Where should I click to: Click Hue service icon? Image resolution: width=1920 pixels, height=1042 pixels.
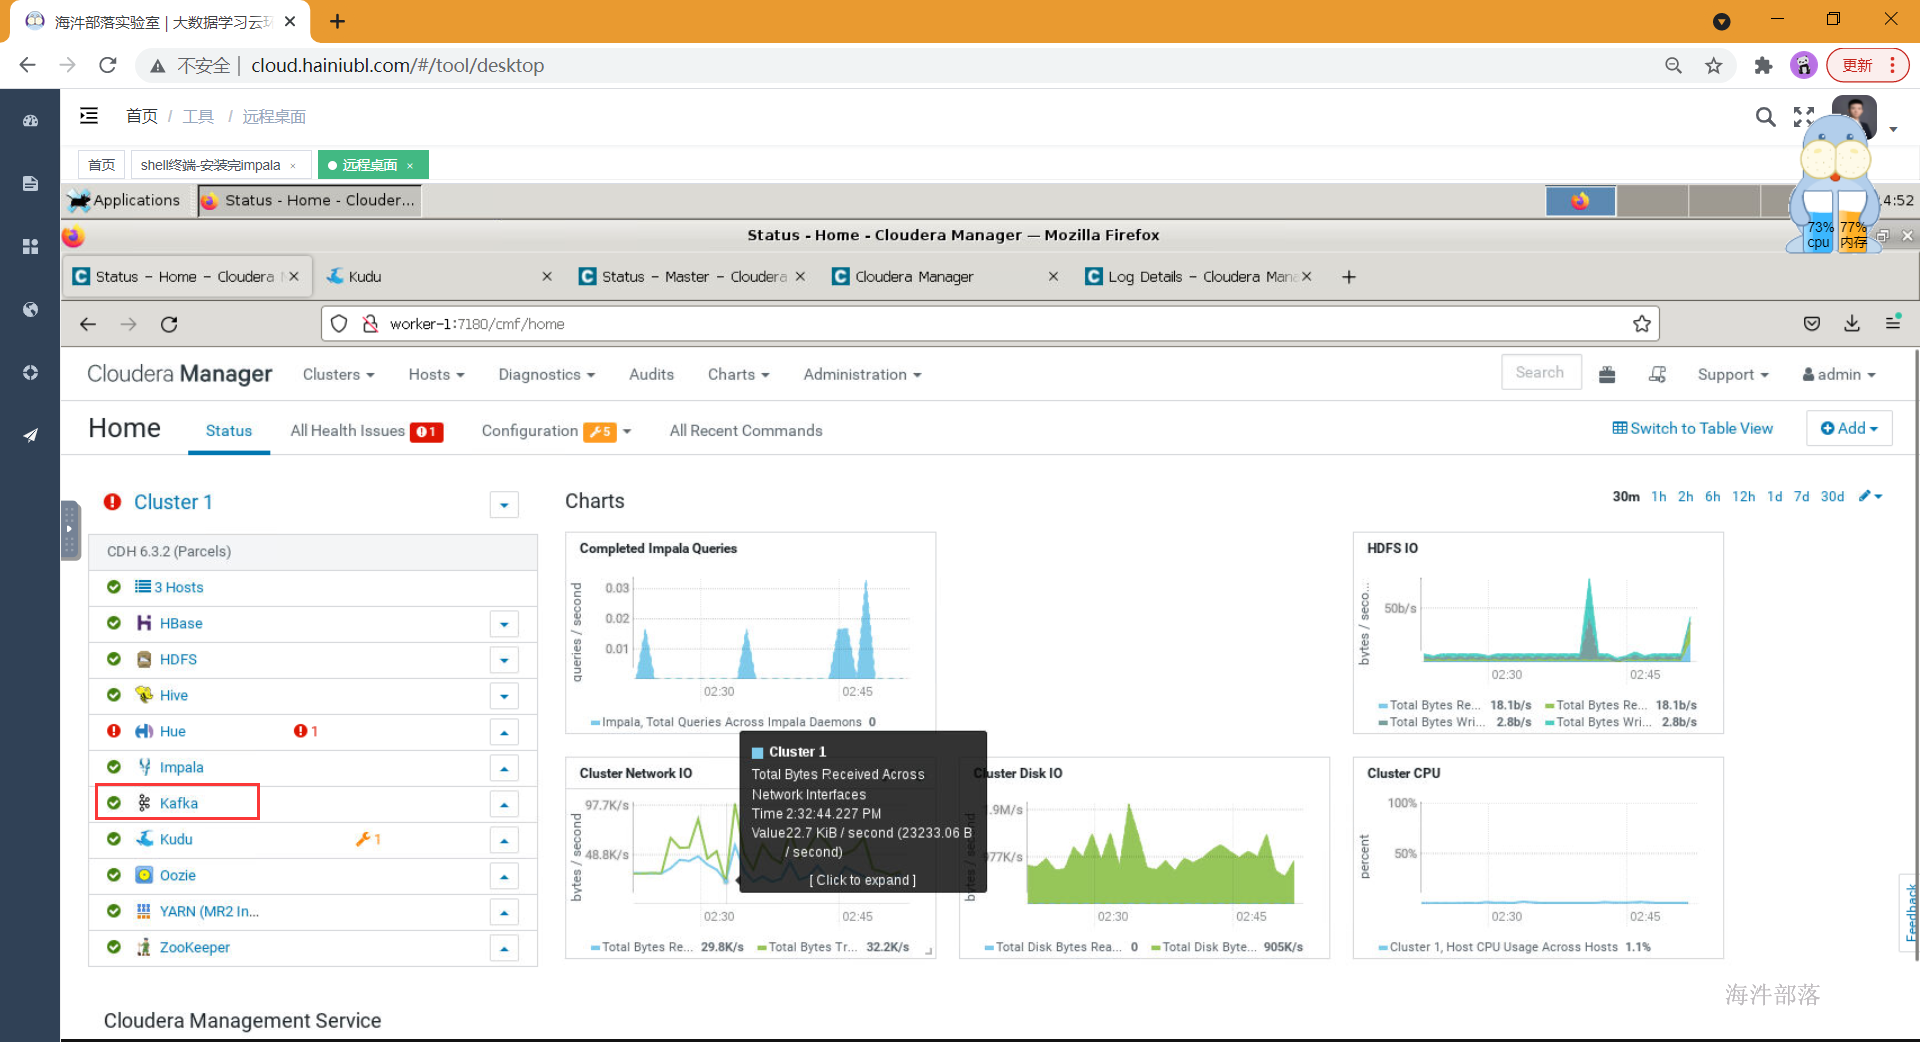(x=144, y=731)
